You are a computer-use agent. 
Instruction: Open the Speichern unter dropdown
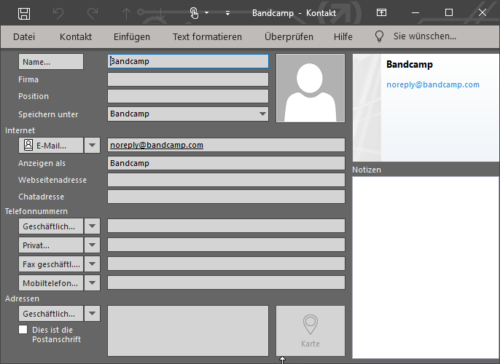click(262, 114)
